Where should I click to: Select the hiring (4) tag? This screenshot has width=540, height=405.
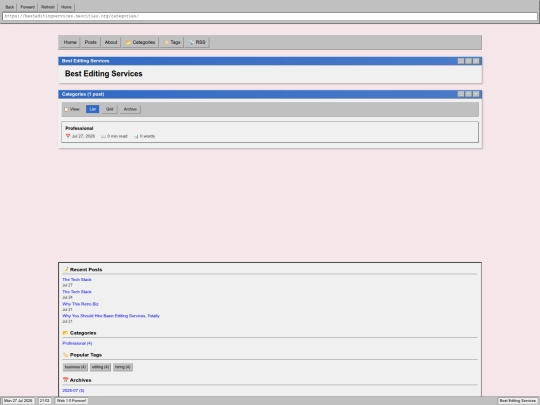tap(123, 367)
